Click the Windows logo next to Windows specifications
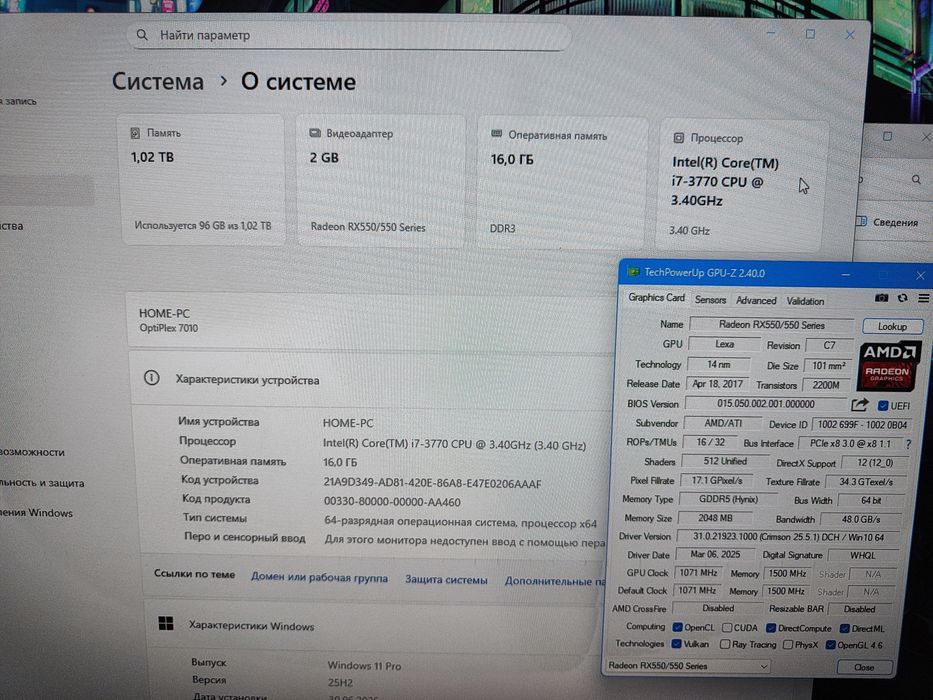Image resolution: width=933 pixels, height=700 pixels. coord(166,624)
